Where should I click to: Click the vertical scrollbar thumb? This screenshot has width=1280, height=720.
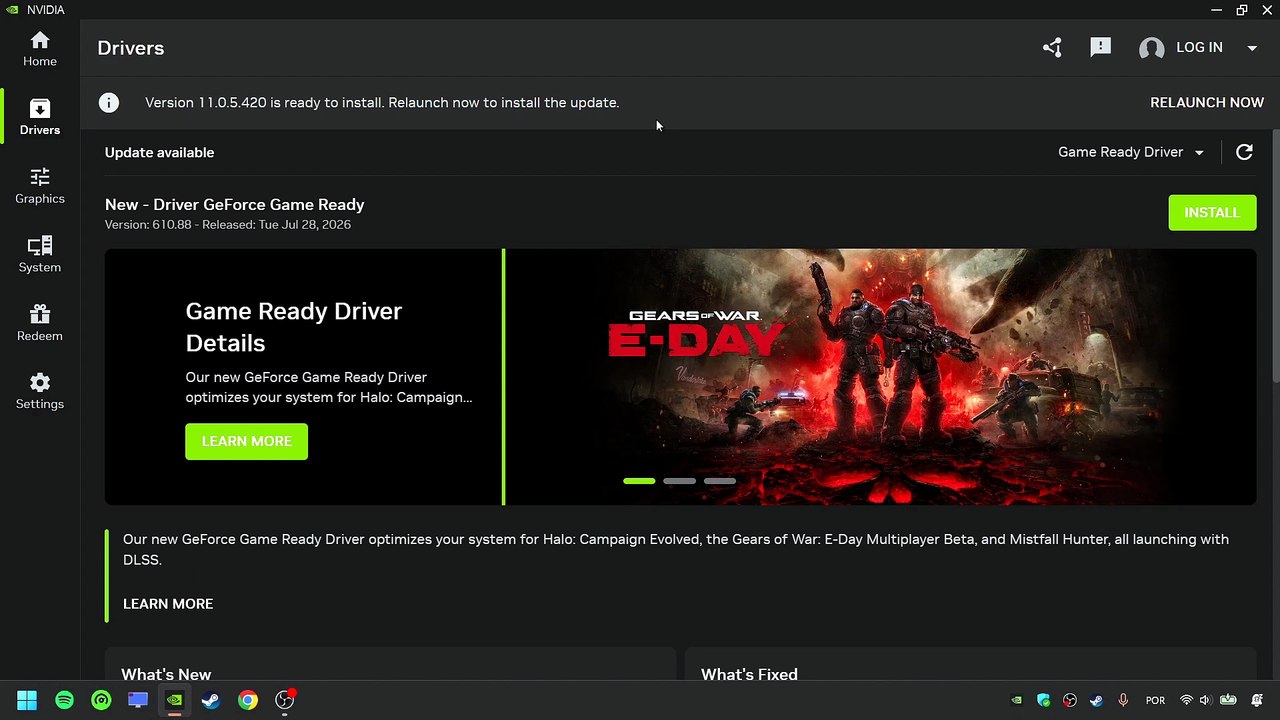(x=1275, y=255)
